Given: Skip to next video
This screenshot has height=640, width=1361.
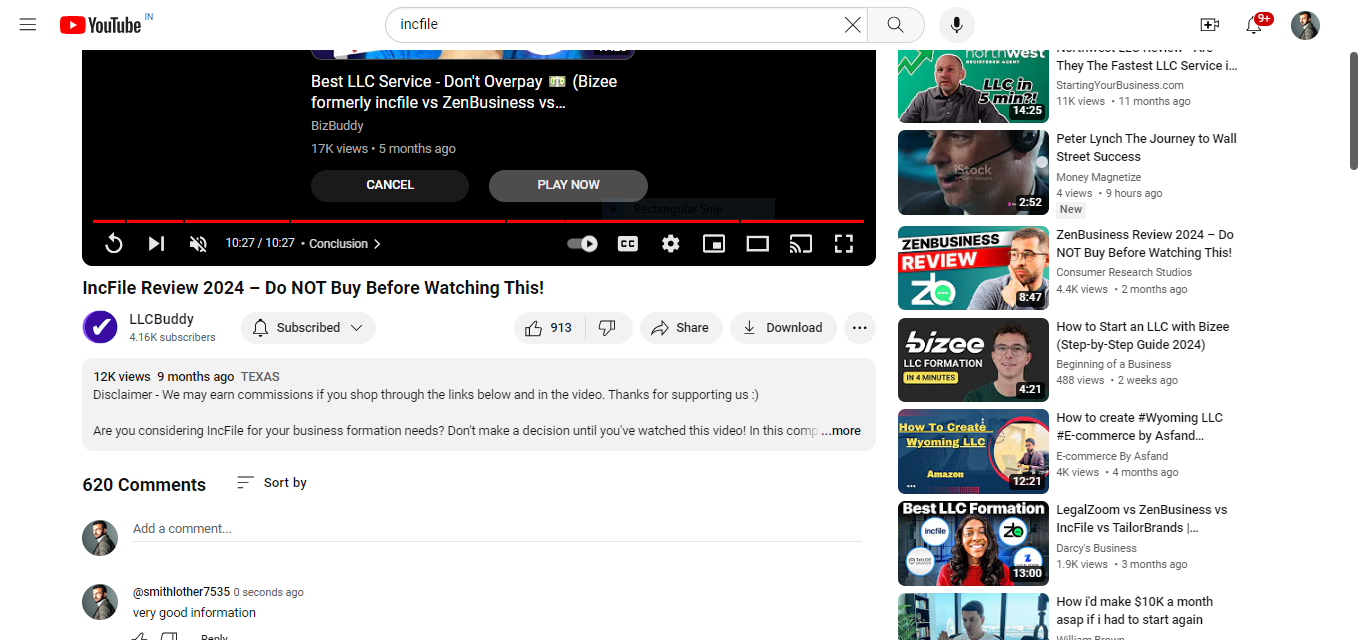Looking at the screenshot, I should 156,243.
